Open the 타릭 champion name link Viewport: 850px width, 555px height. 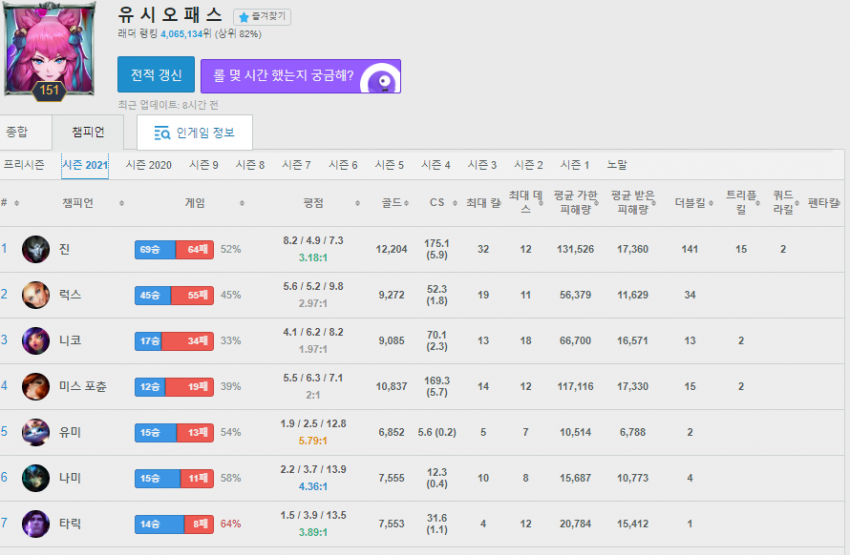(x=70, y=524)
